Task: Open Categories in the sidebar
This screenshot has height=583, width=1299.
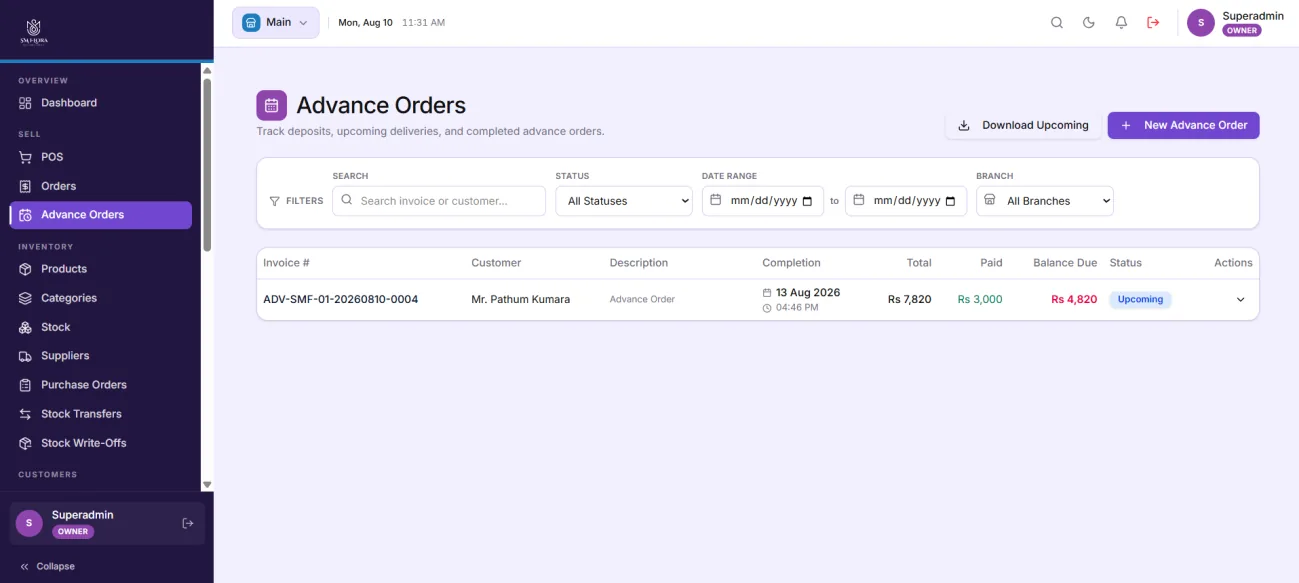Action: pos(100,298)
